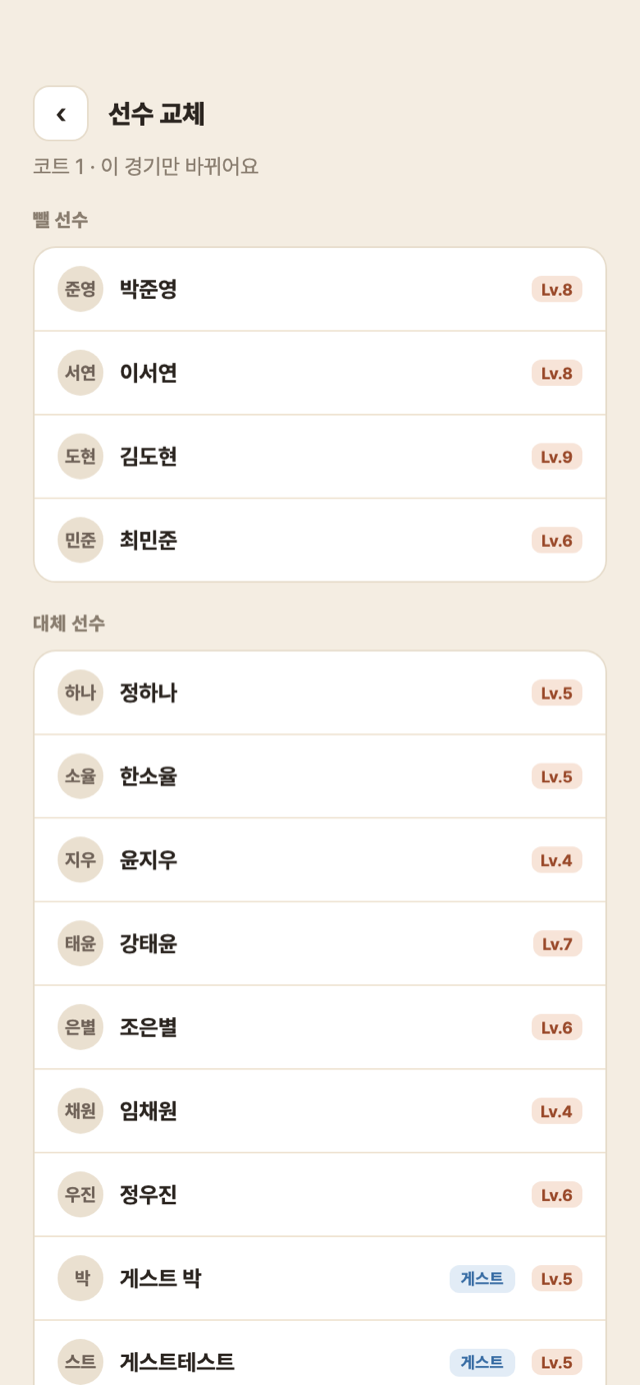Tap the 태윤 avatar circle
The image size is (640, 1385).
(x=80, y=944)
